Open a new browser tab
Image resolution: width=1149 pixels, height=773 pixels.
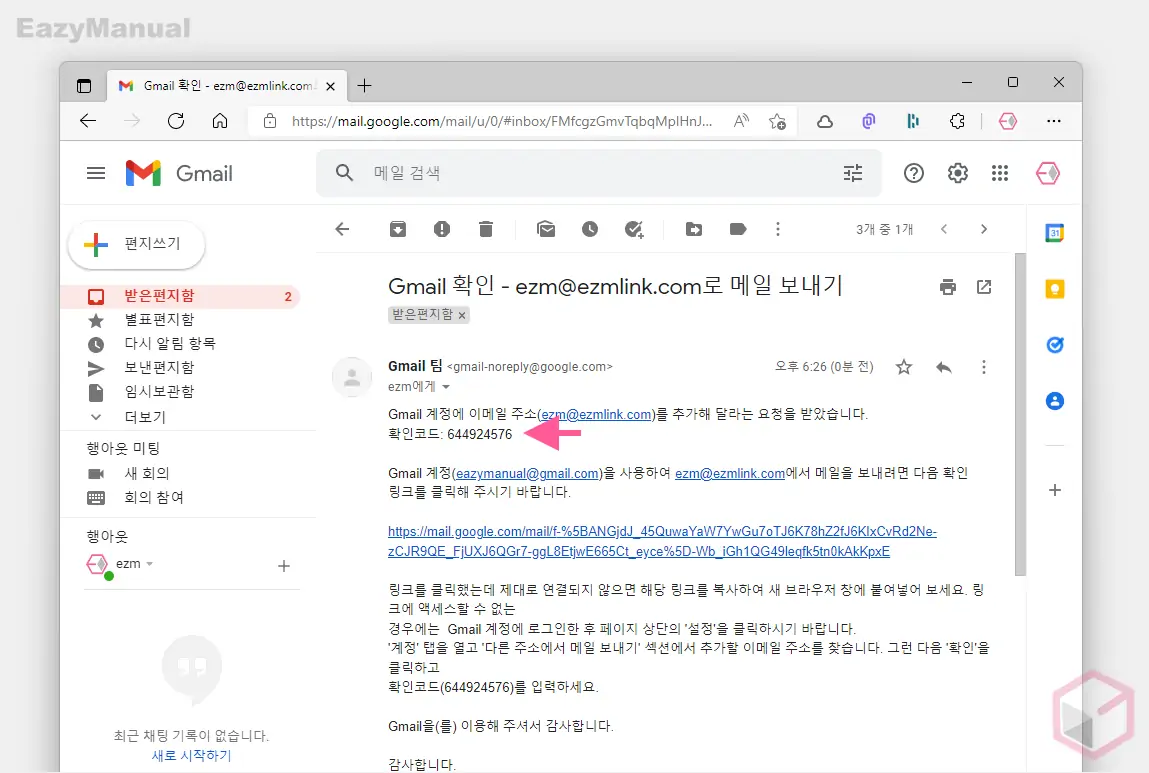point(364,86)
